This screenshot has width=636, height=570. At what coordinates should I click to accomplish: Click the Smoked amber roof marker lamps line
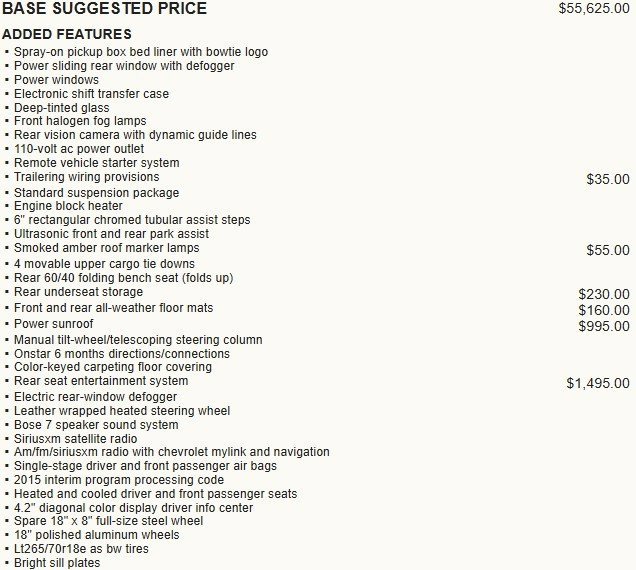(x=106, y=248)
